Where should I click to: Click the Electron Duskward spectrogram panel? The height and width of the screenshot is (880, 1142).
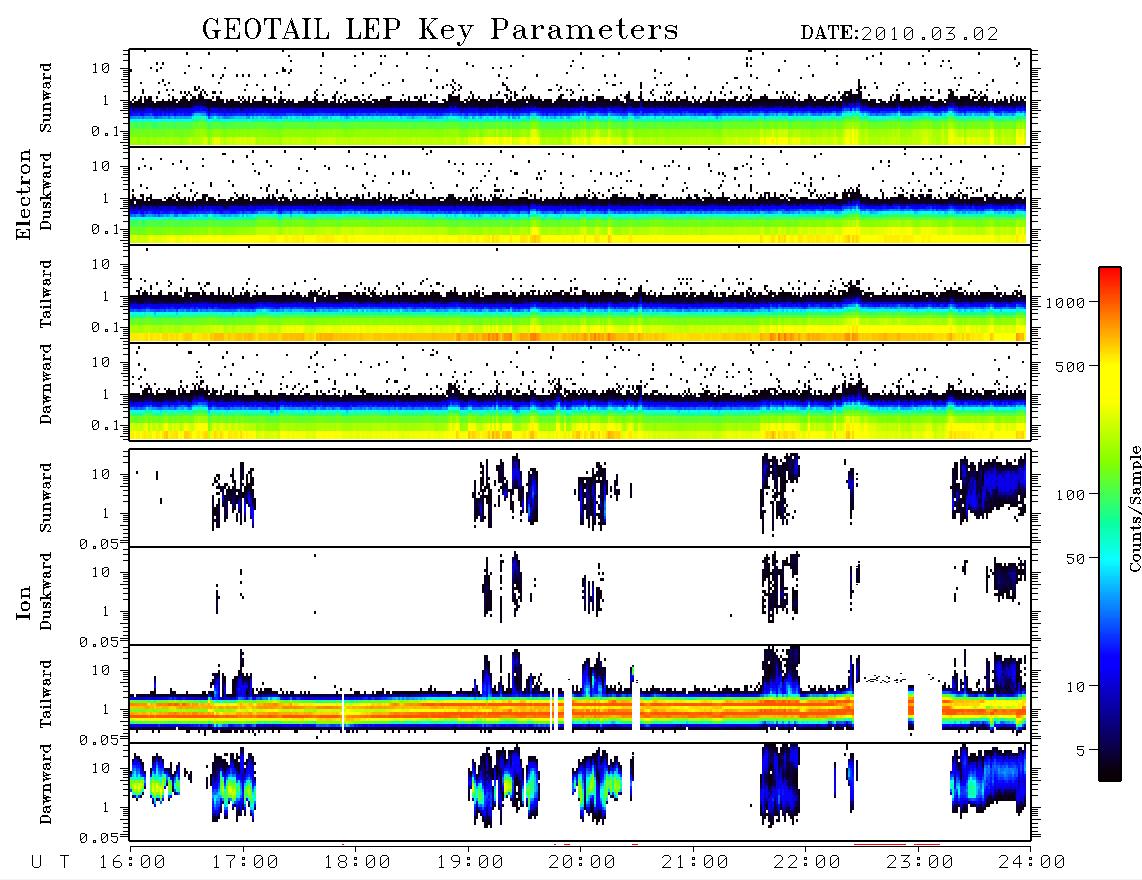[580, 195]
